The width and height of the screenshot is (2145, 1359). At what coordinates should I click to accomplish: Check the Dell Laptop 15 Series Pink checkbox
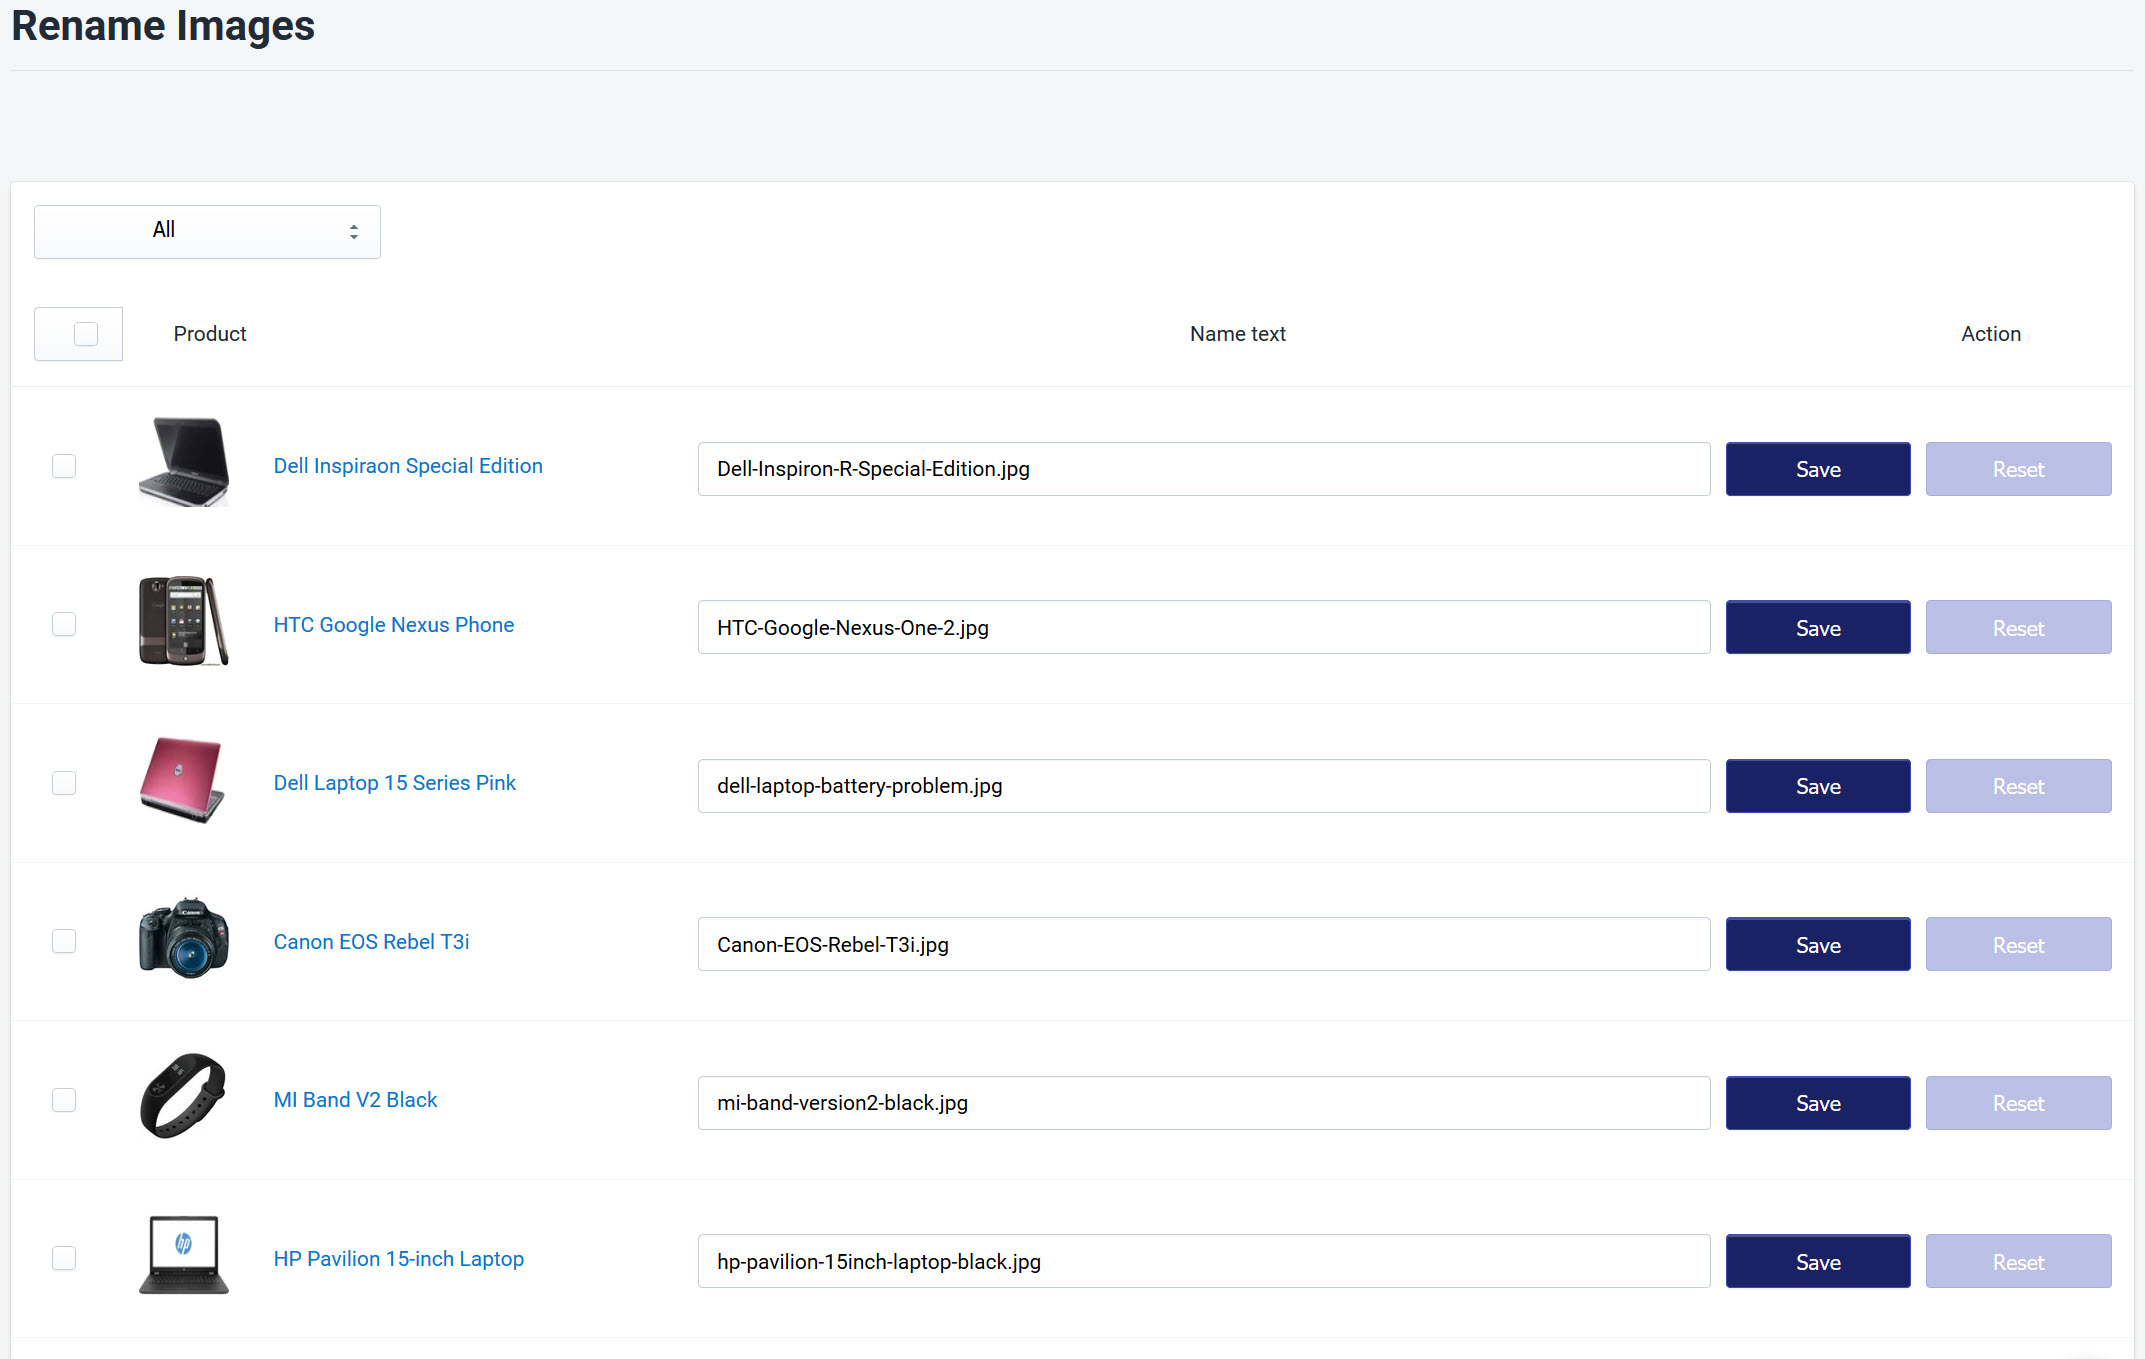click(x=64, y=783)
